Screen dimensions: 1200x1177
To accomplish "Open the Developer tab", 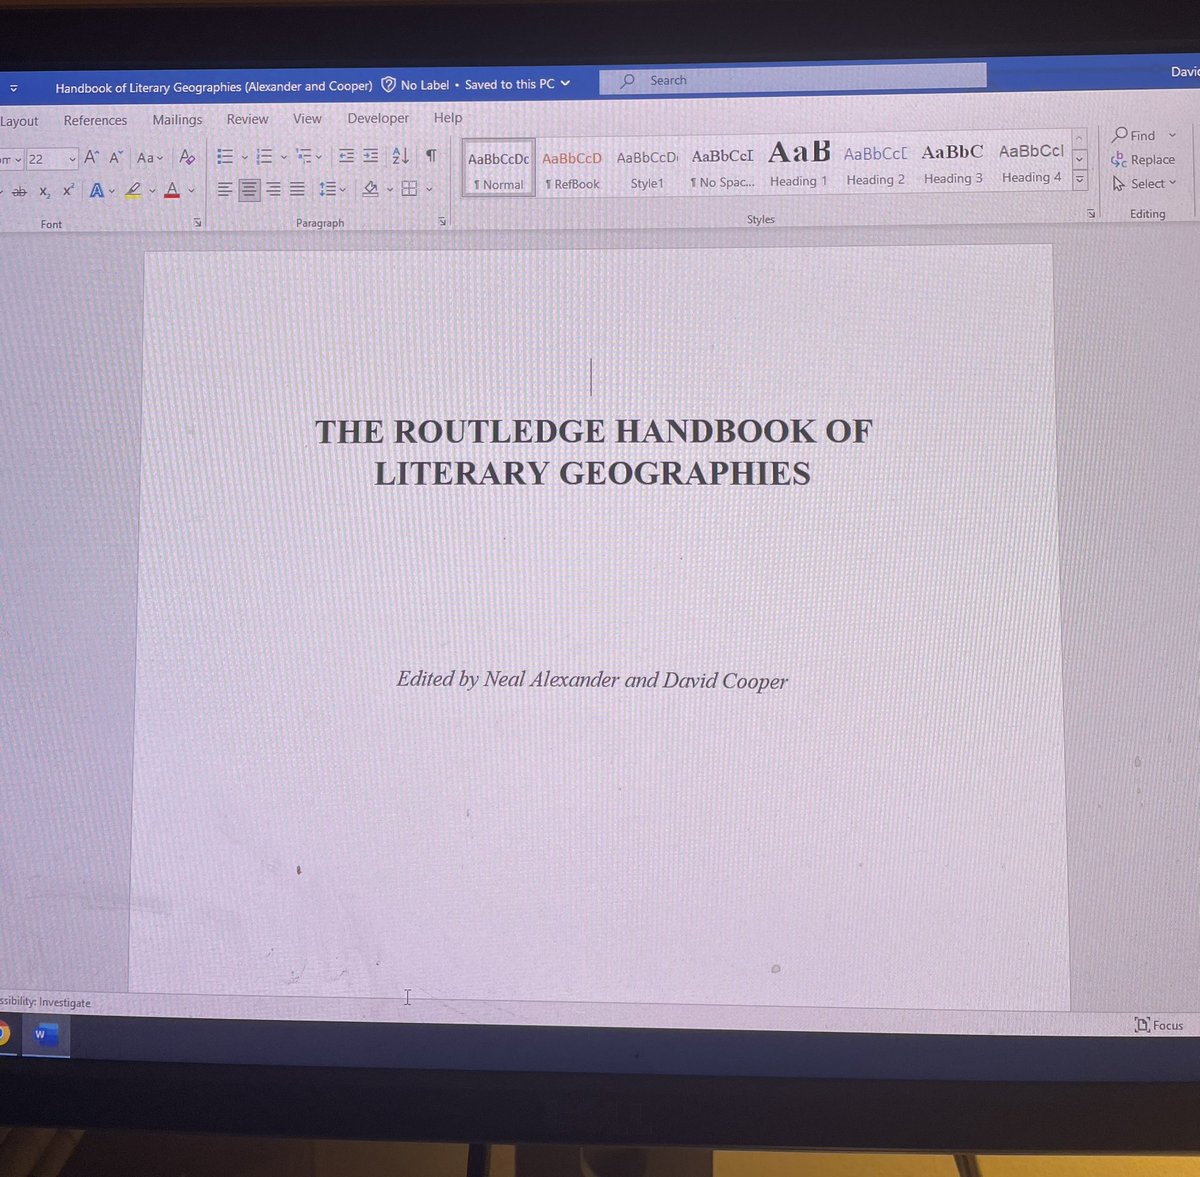I will point(378,118).
